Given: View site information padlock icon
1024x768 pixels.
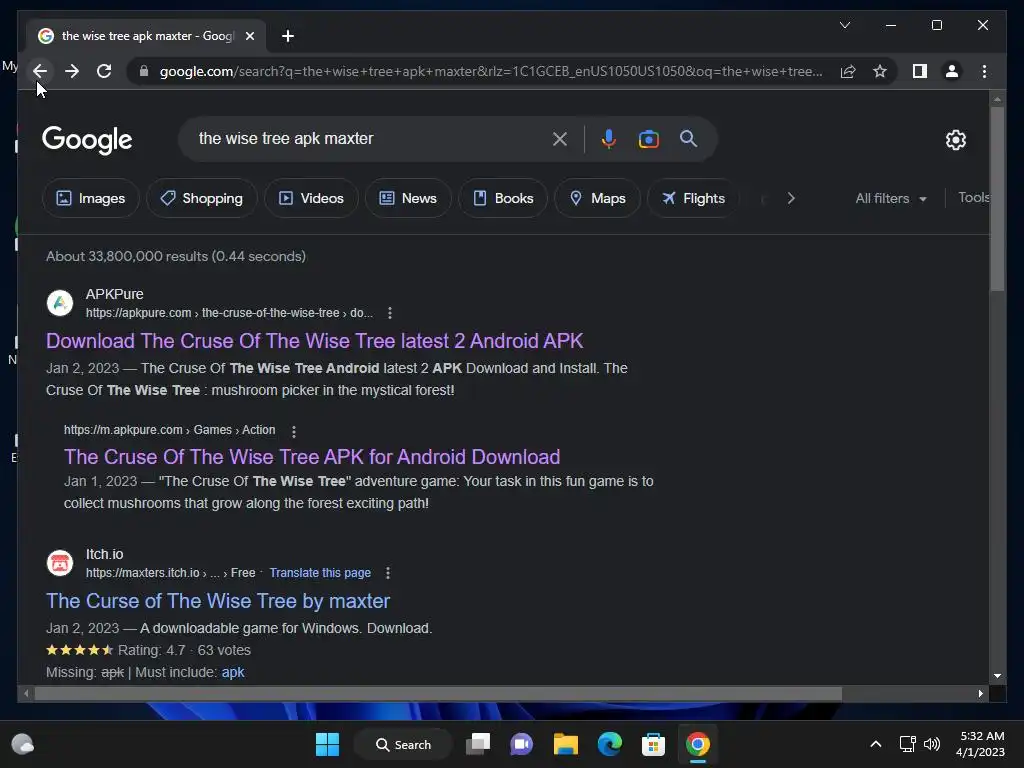Looking at the screenshot, I should [144, 71].
